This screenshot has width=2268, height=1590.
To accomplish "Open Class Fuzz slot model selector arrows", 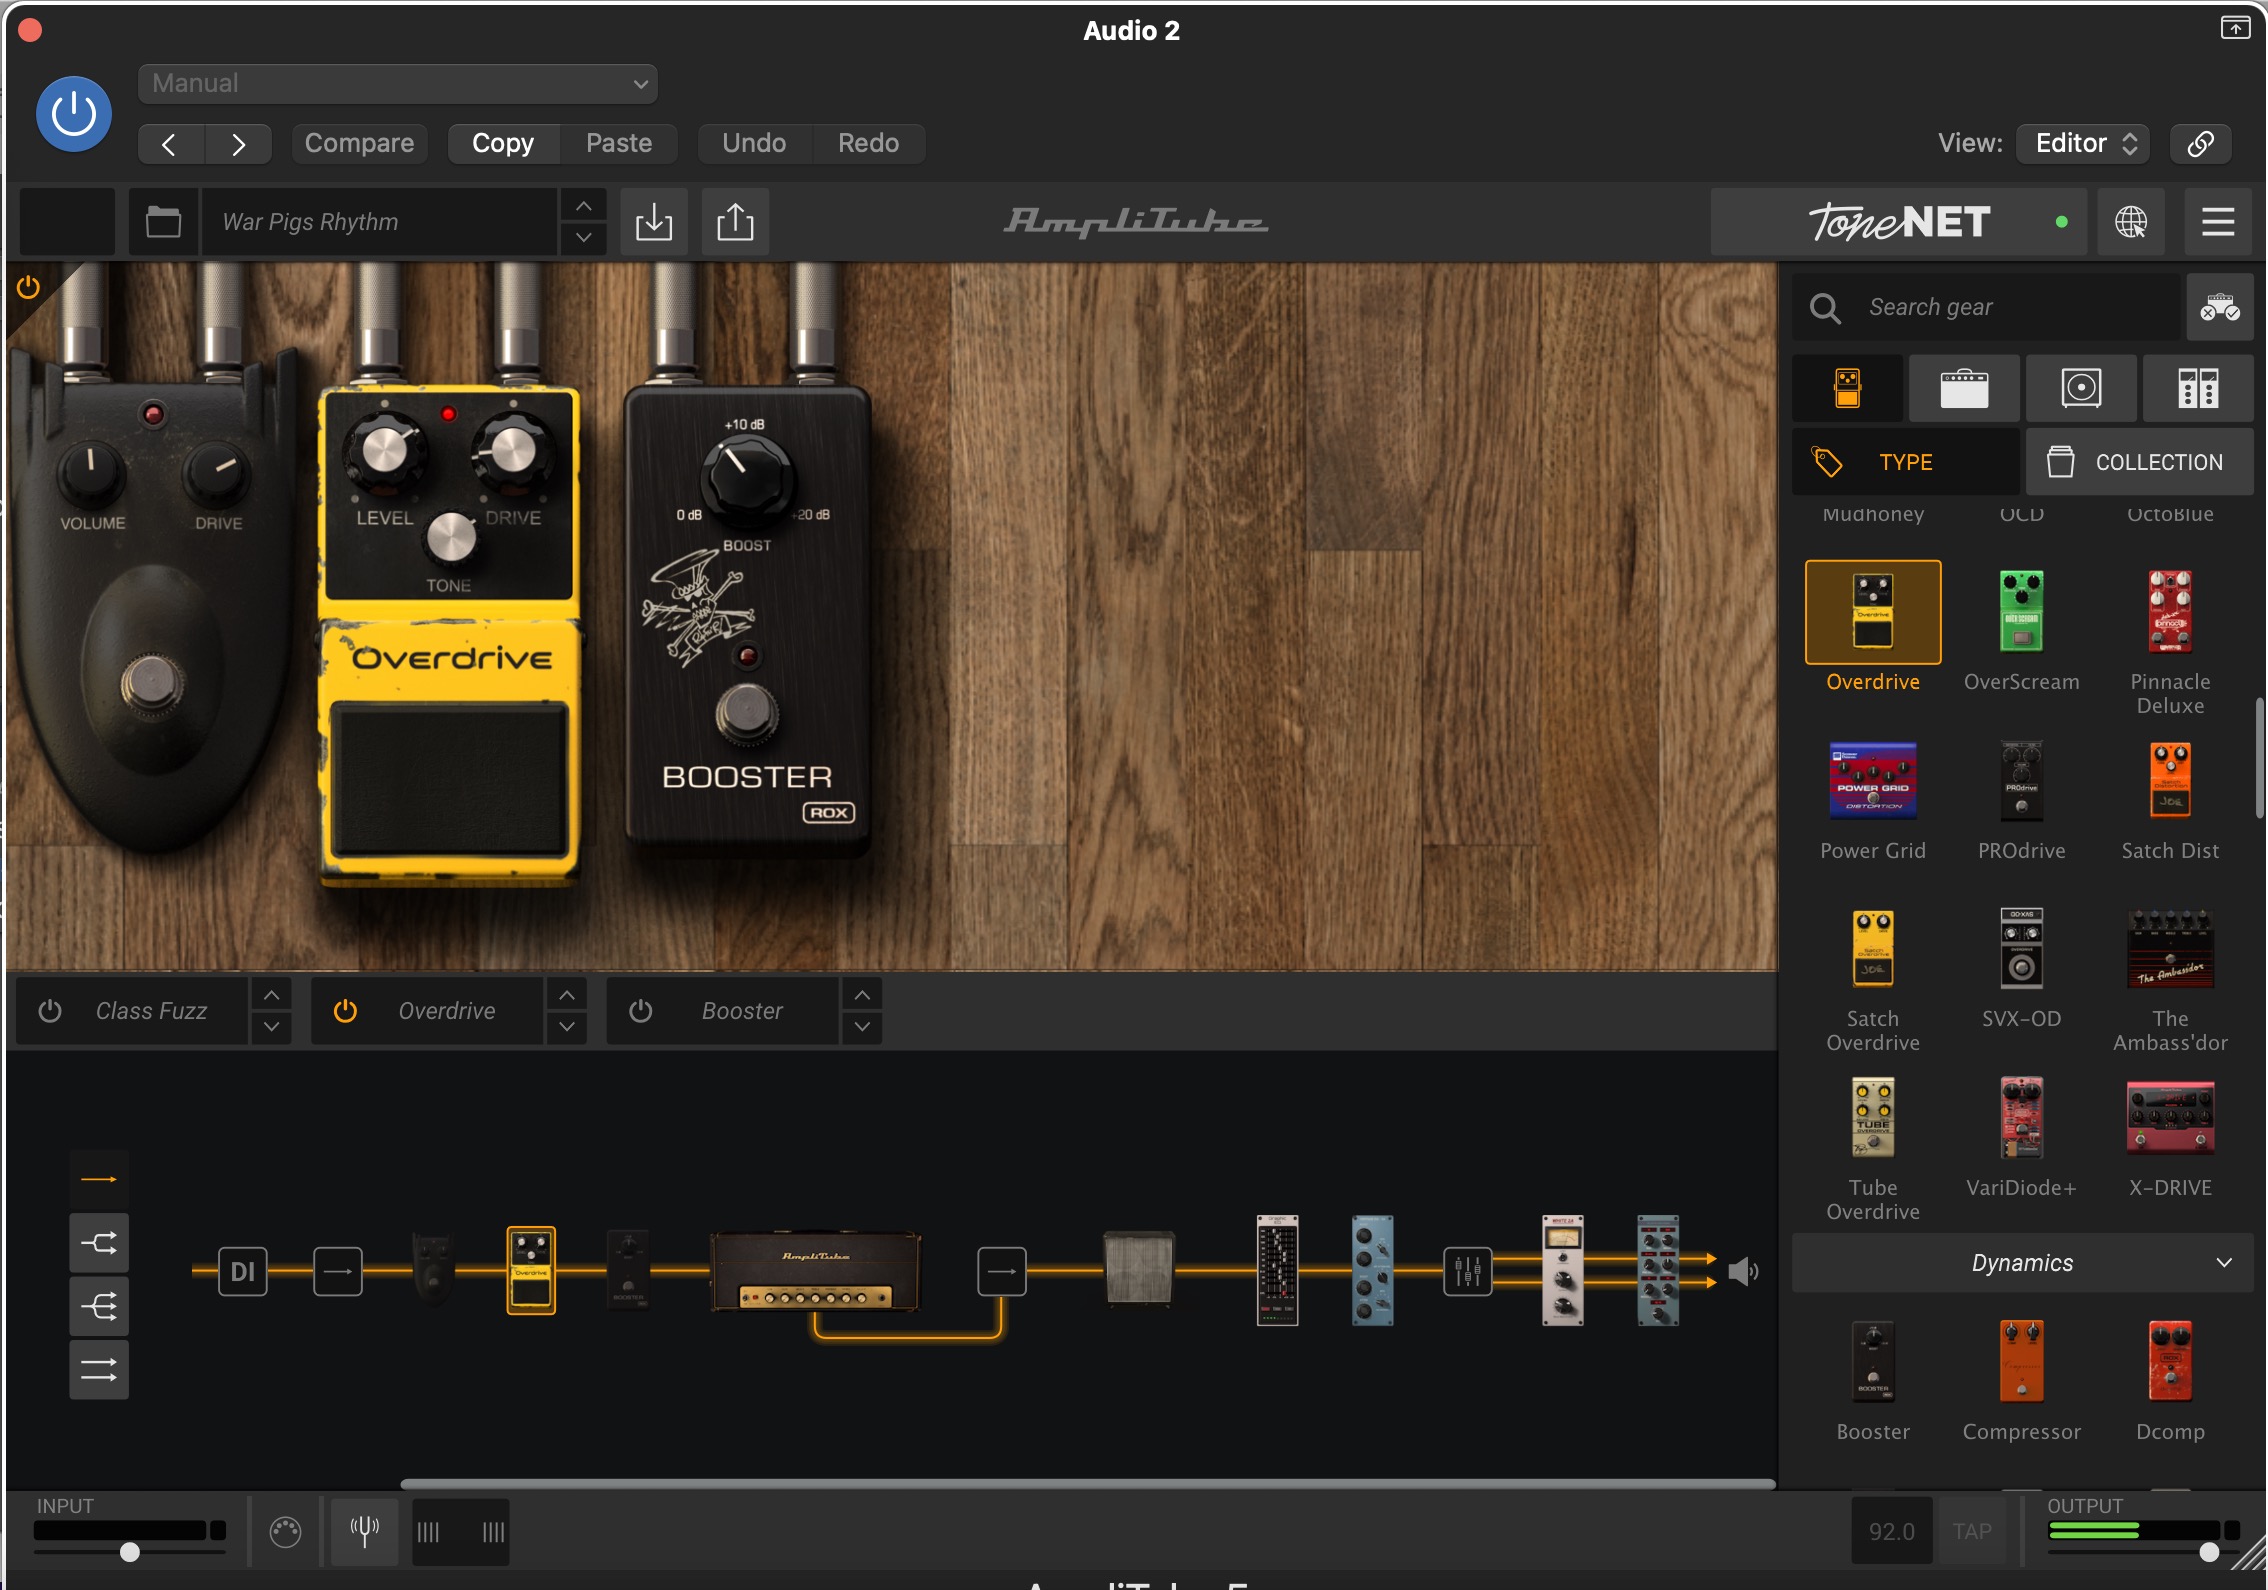I will click(x=271, y=1011).
